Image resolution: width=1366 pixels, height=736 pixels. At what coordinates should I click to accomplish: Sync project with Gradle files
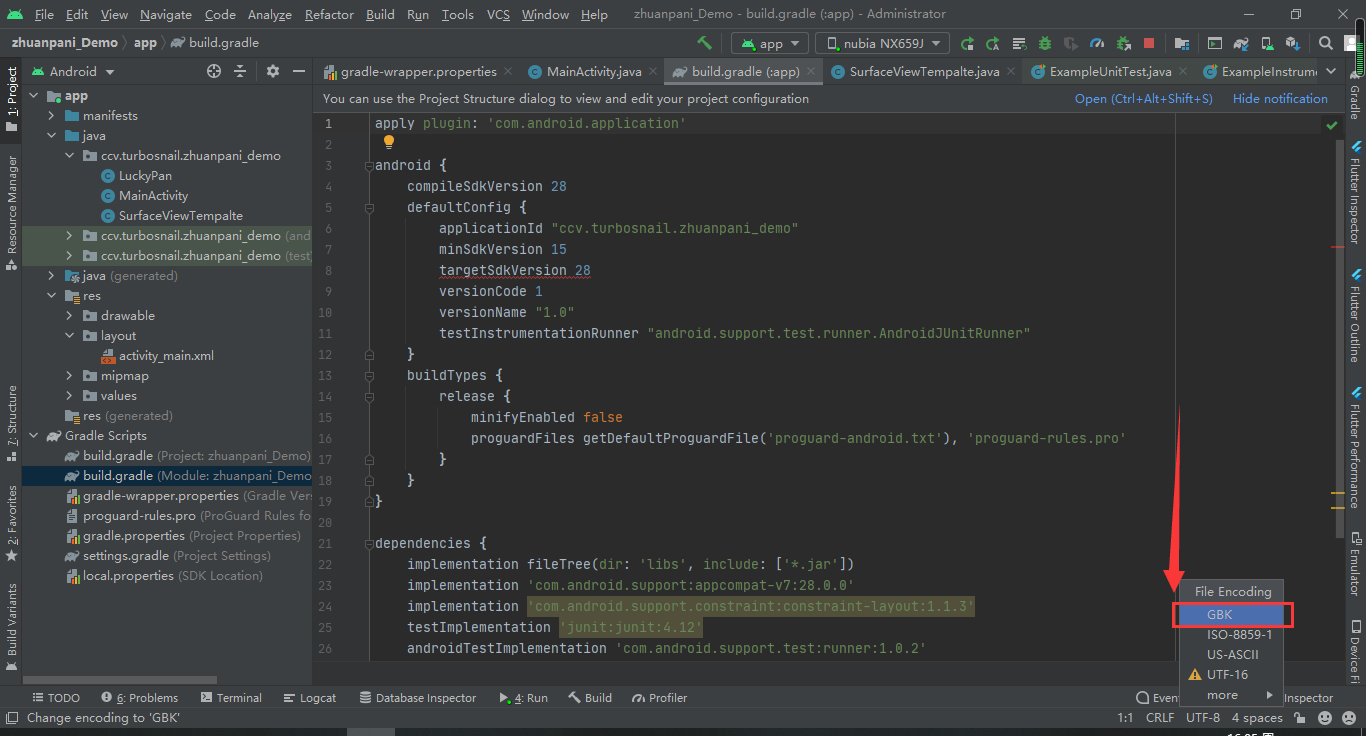[x=1240, y=44]
